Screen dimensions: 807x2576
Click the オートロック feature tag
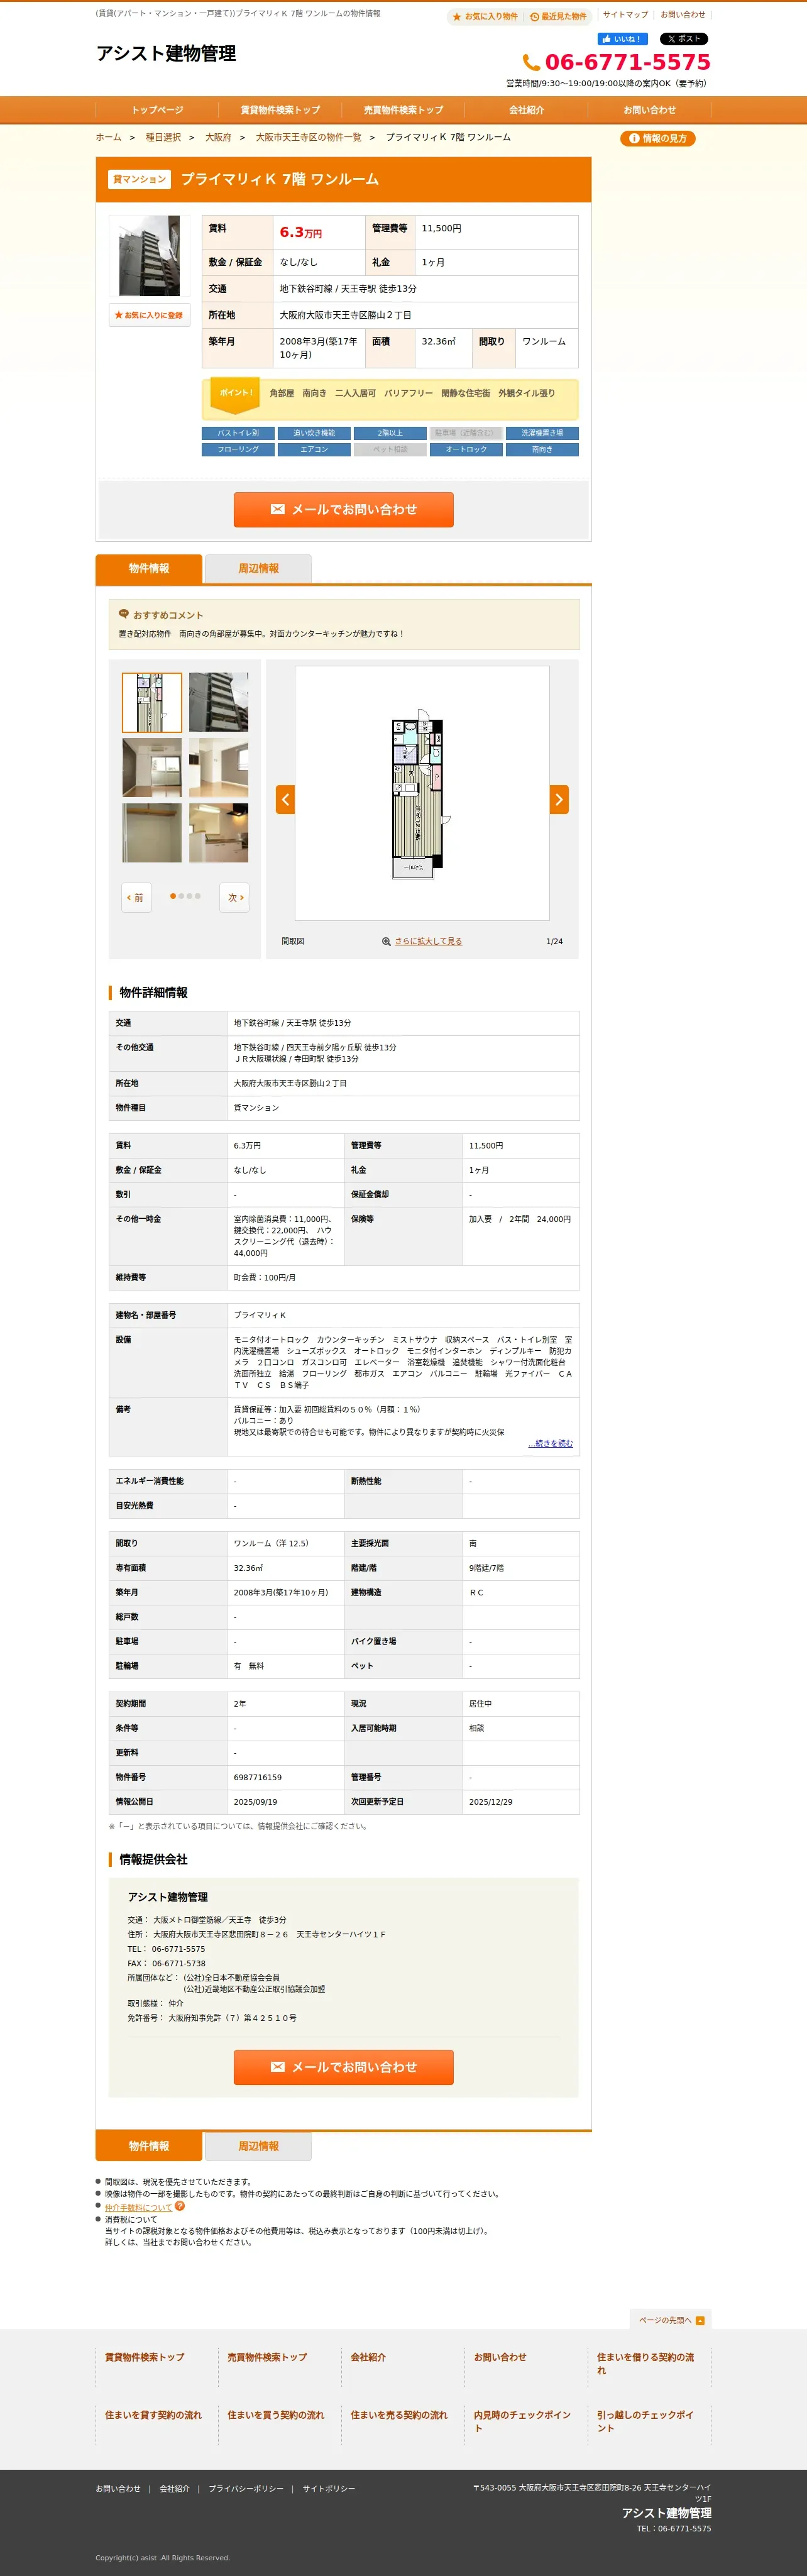coord(466,450)
